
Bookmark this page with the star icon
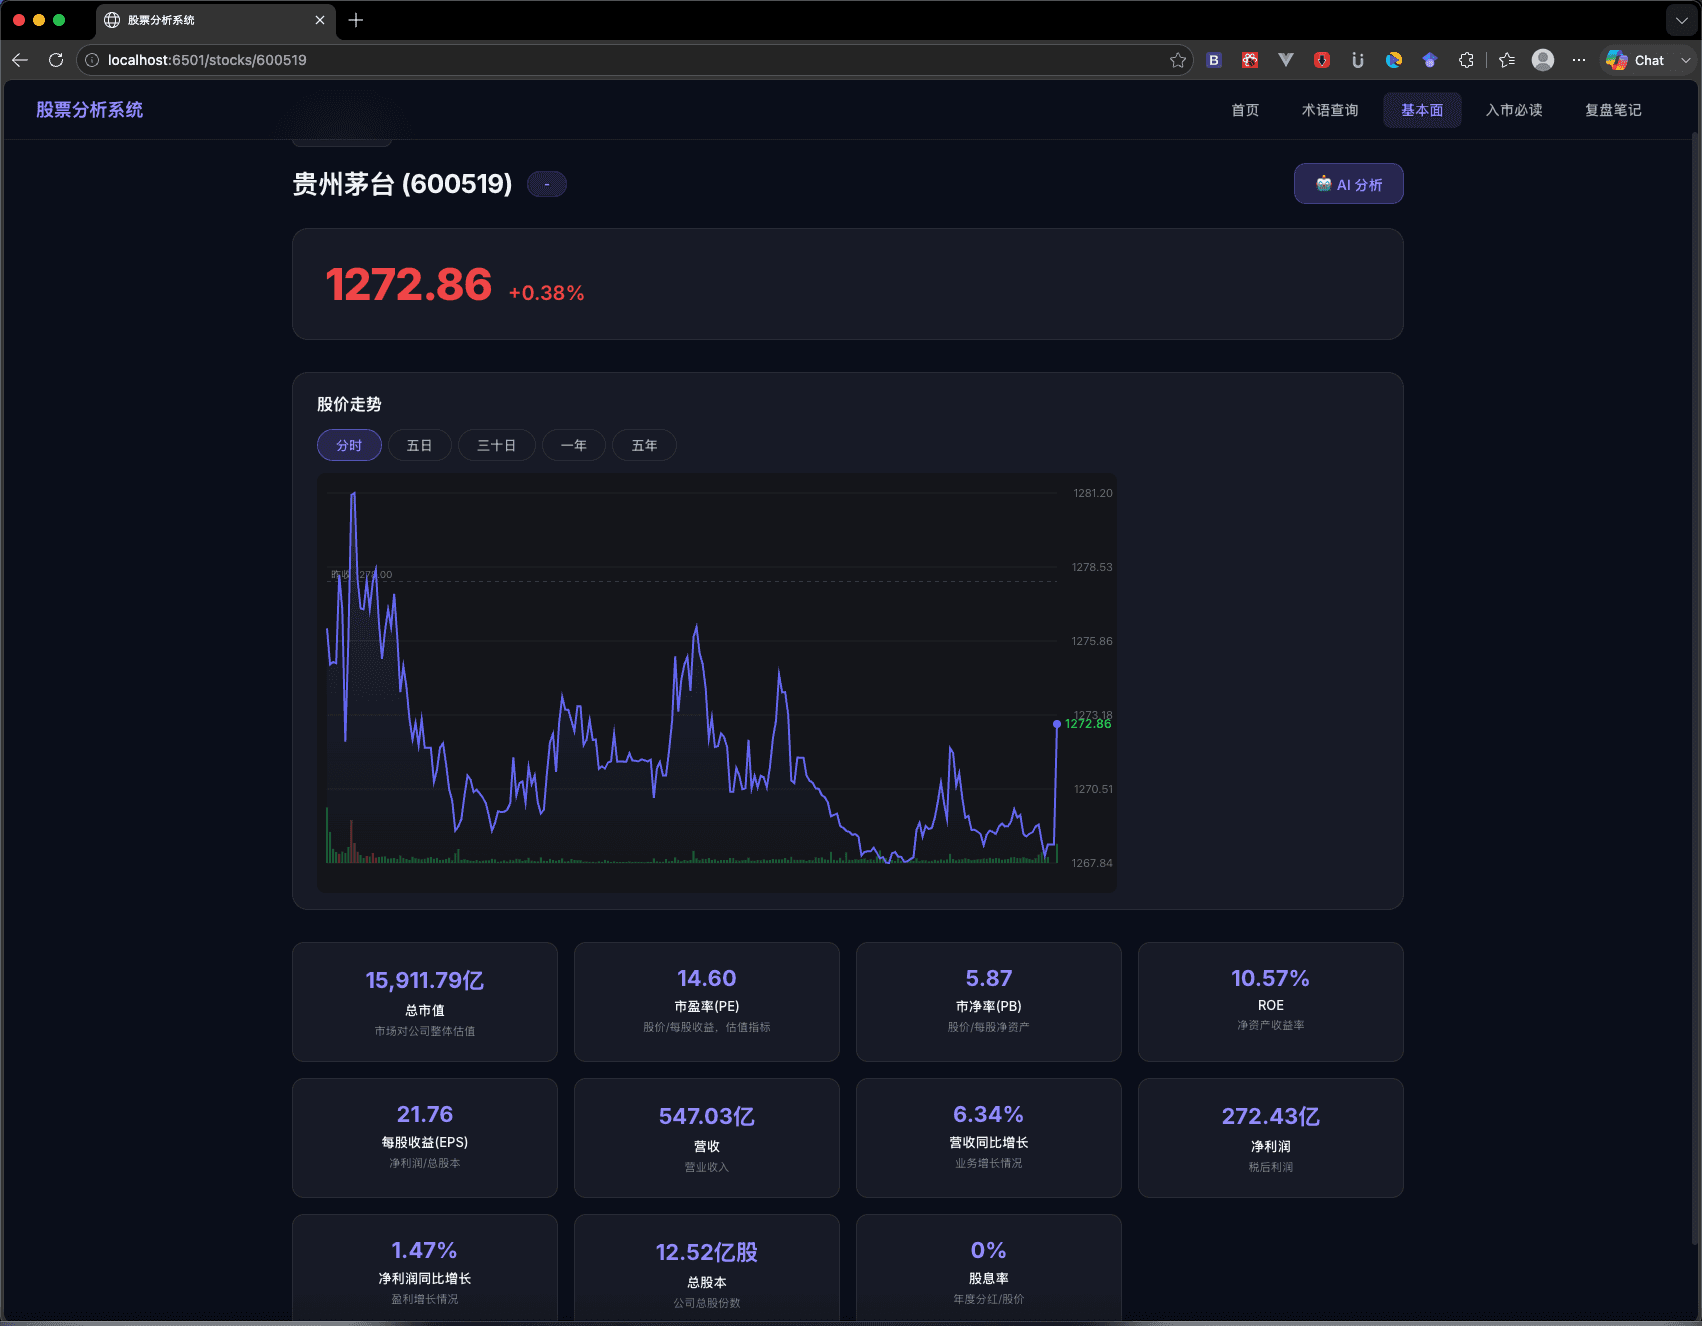pyautogui.click(x=1178, y=60)
